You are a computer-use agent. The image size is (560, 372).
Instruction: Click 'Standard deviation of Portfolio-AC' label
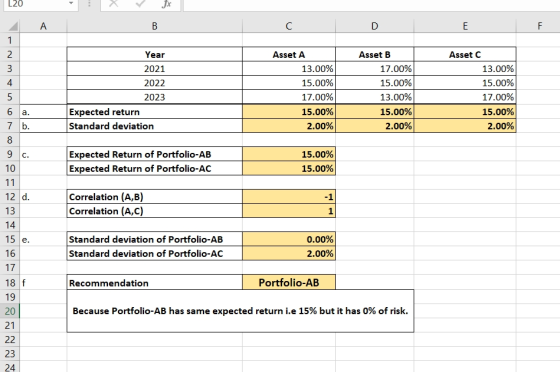154,253
